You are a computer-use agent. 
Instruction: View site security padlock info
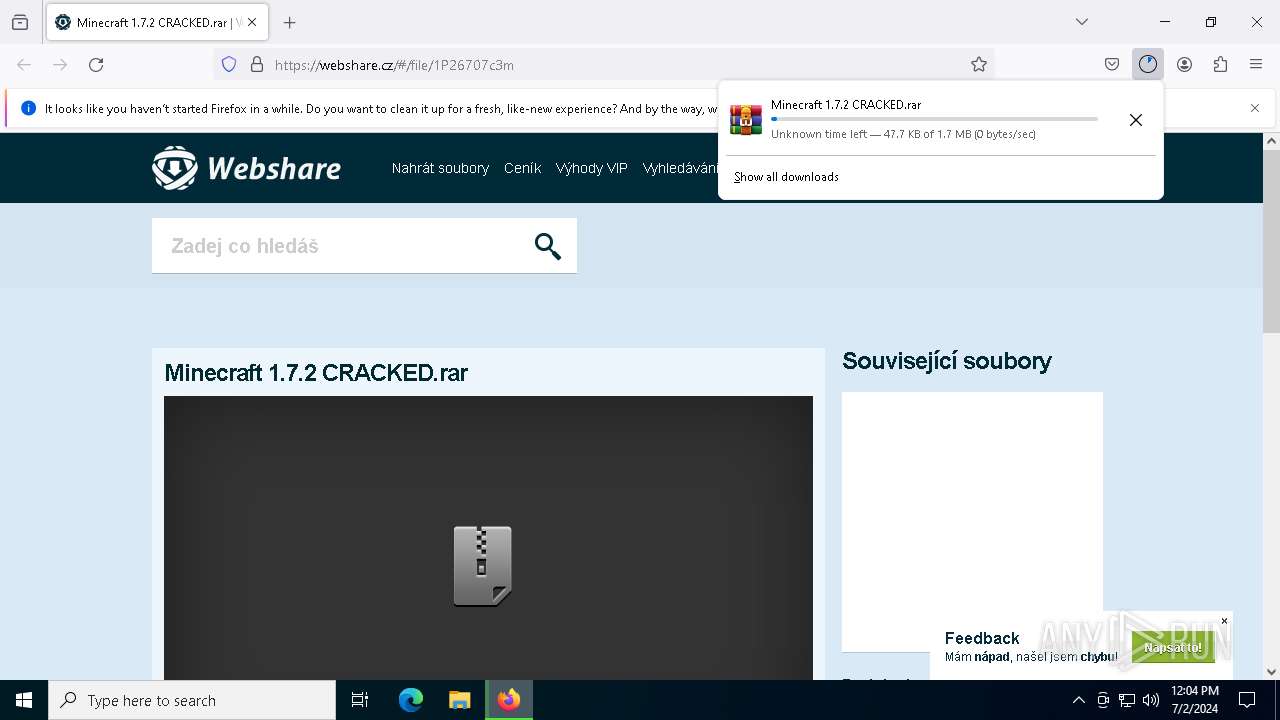257,64
